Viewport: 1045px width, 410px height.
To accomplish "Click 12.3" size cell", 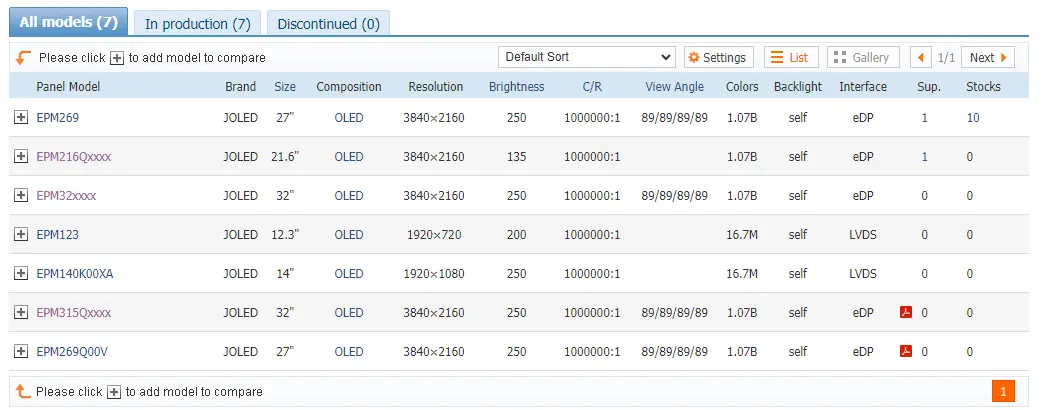I will click(285, 235).
